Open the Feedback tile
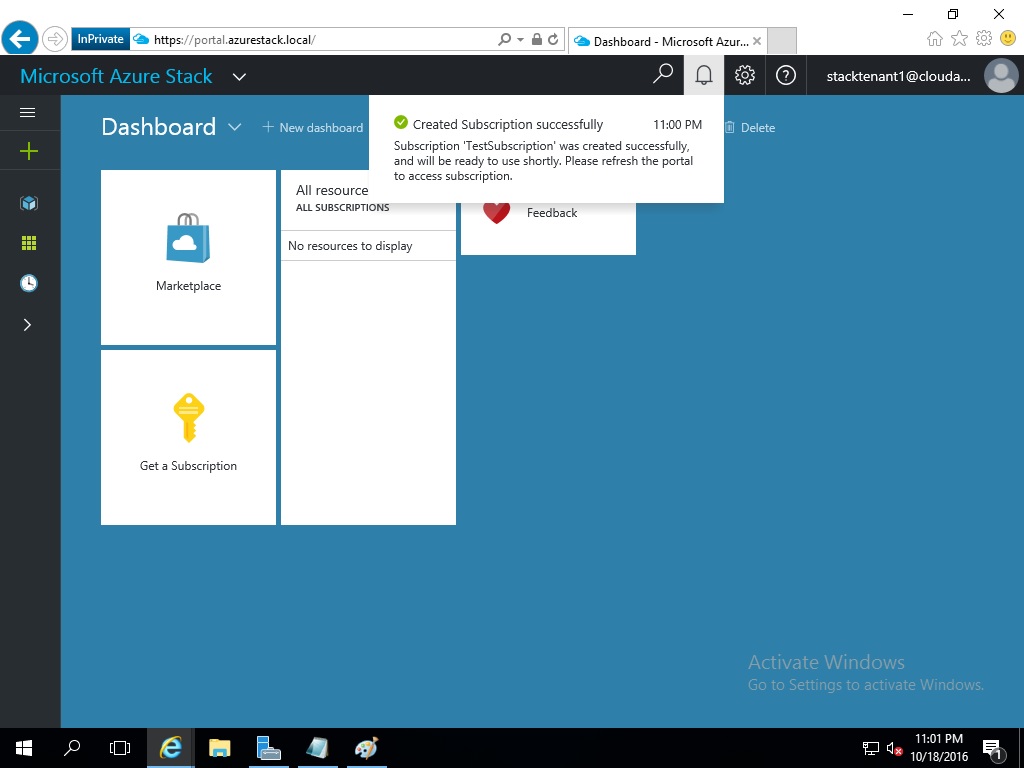This screenshot has height=768, width=1024. pyautogui.click(x=548, y=228)
